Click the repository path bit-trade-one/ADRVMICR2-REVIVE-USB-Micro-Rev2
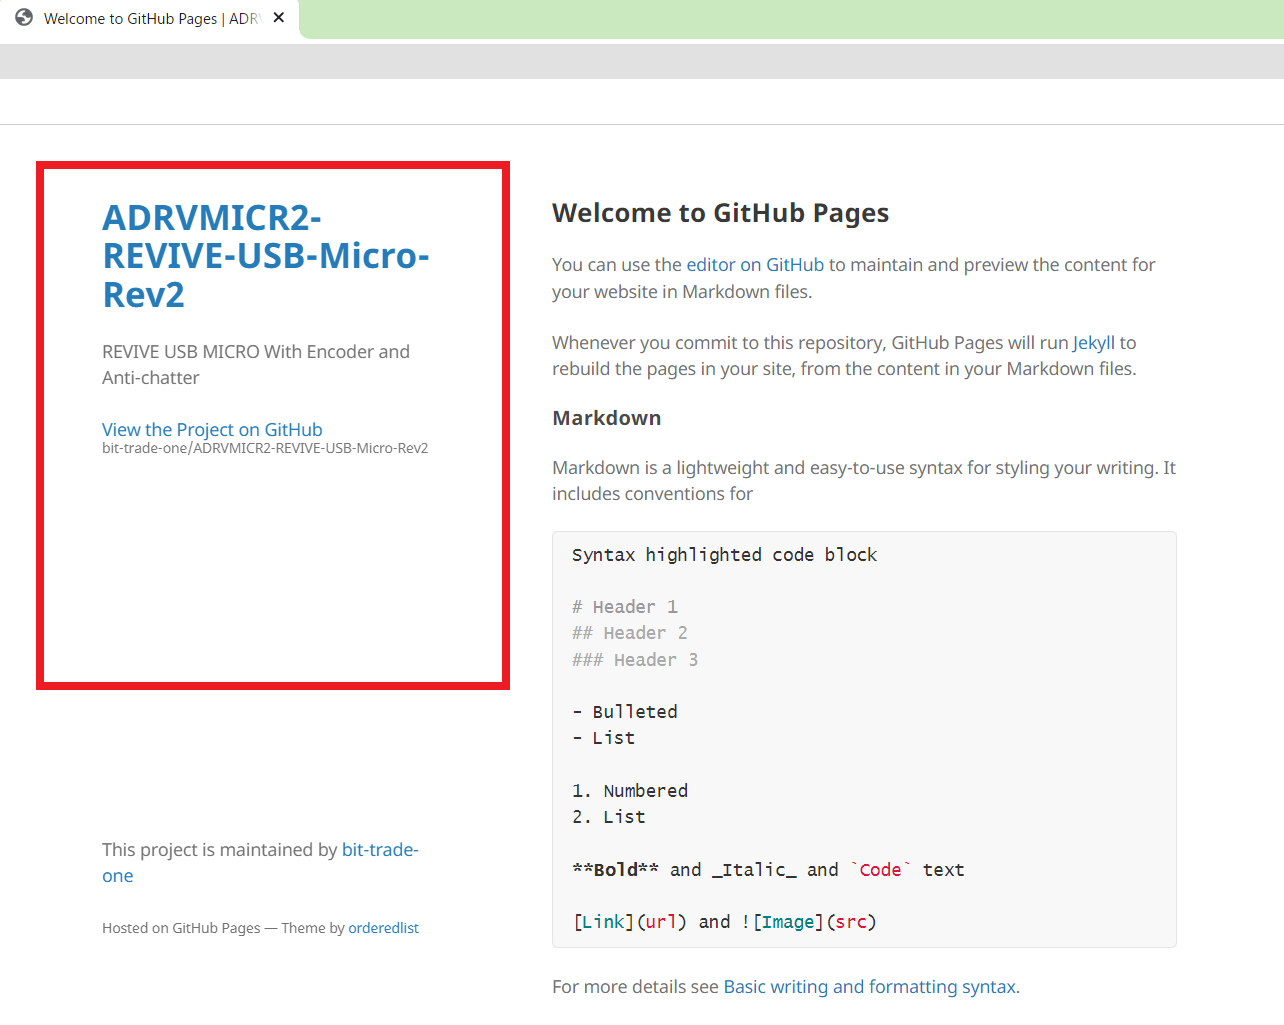This screenshot has height=1025, width=1284. pyautogui.click(x=265, y=448)
